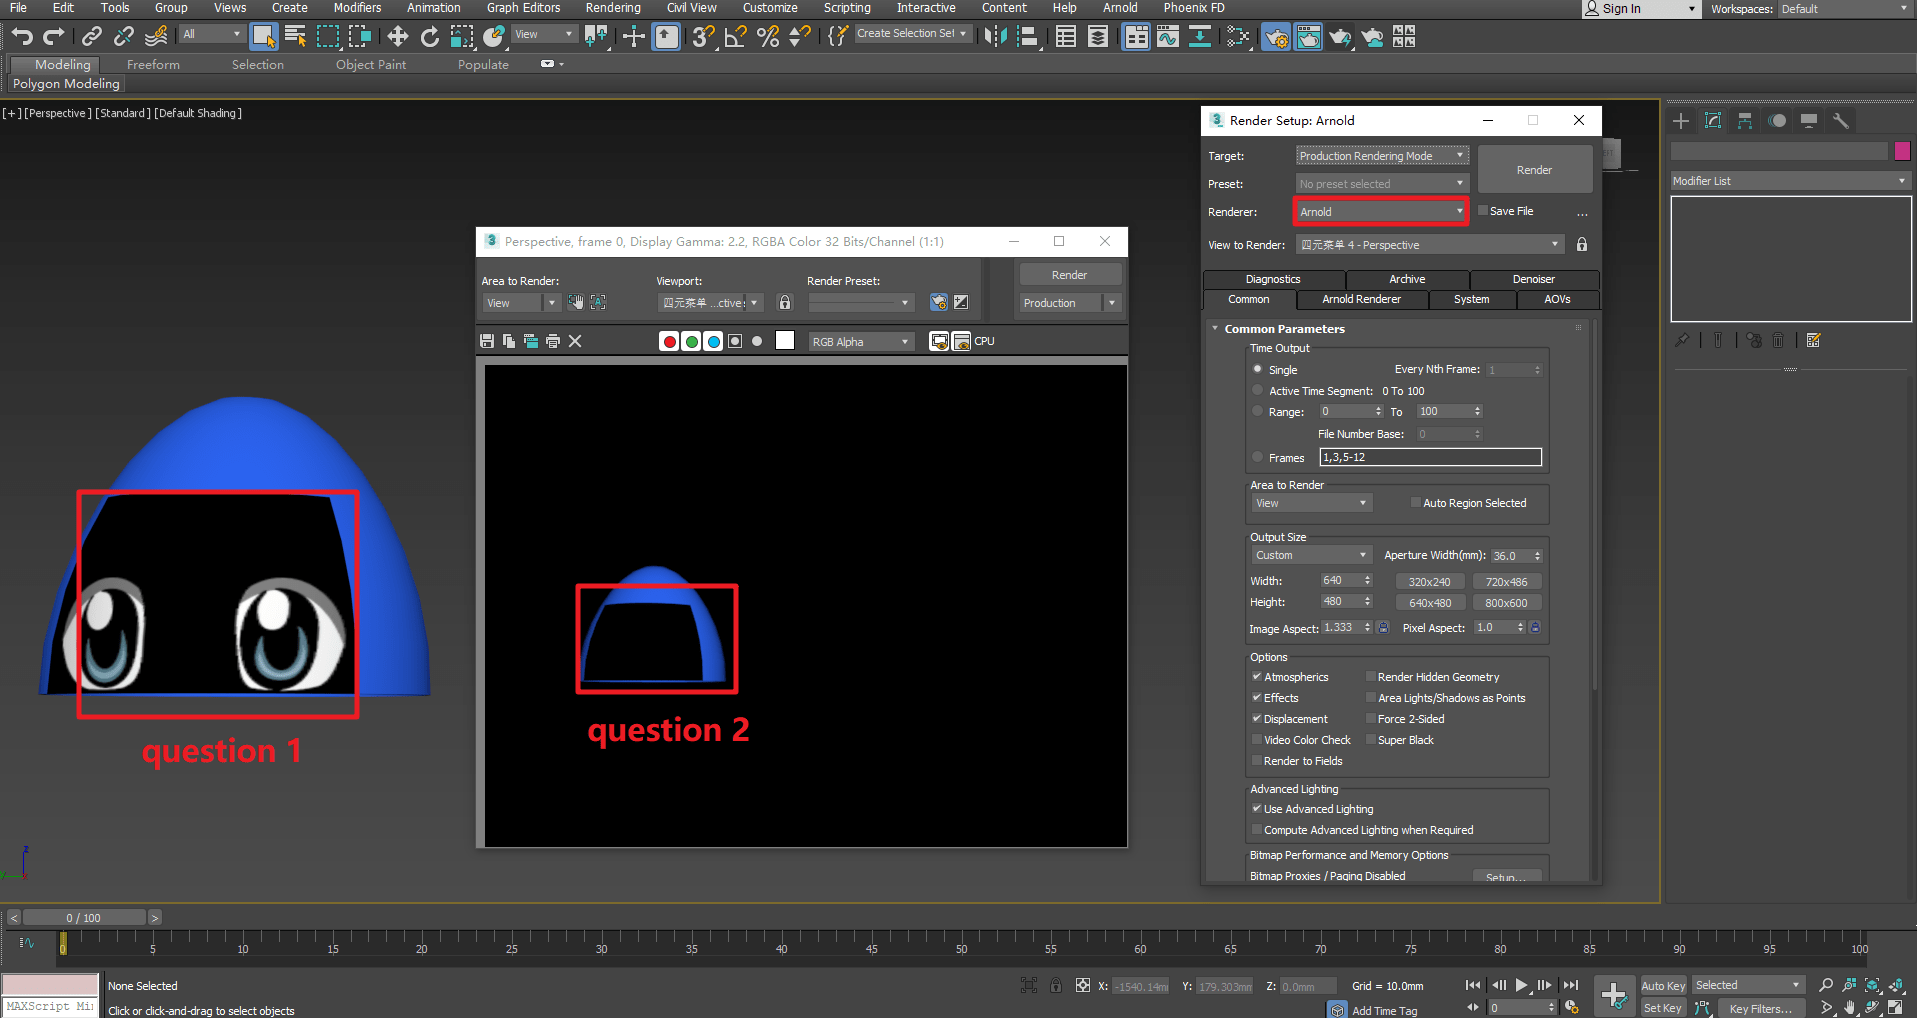The height and width of the screenshot is (1018, 1917).
Task: Expand the RGB Alpha channel dropdown
Action: click(x=860, y=342)
